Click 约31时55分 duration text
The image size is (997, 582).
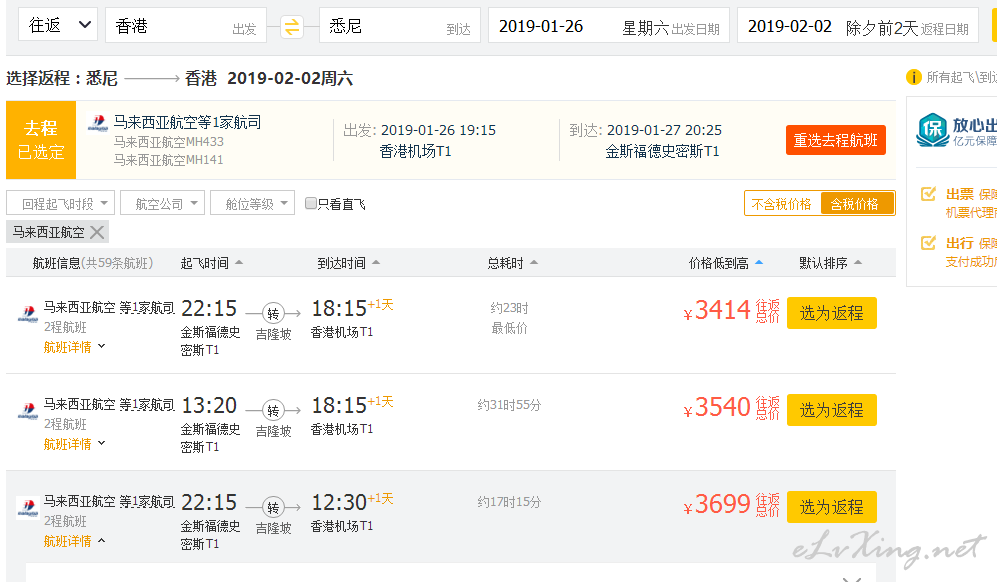click(x=509, y=405)
